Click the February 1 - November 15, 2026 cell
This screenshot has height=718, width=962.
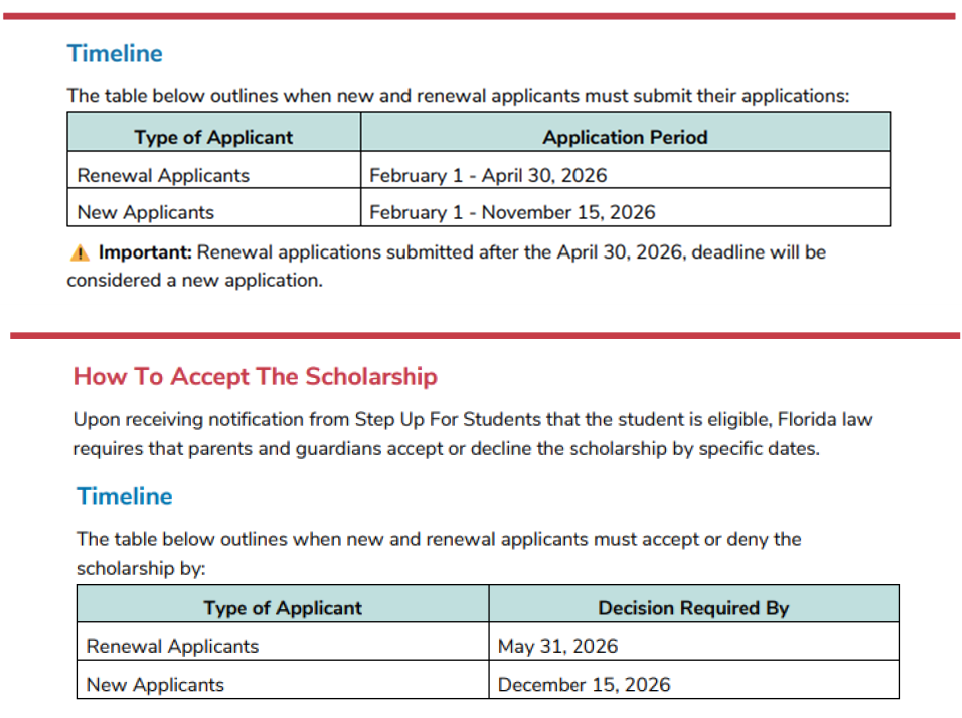(x=512, y=212)
